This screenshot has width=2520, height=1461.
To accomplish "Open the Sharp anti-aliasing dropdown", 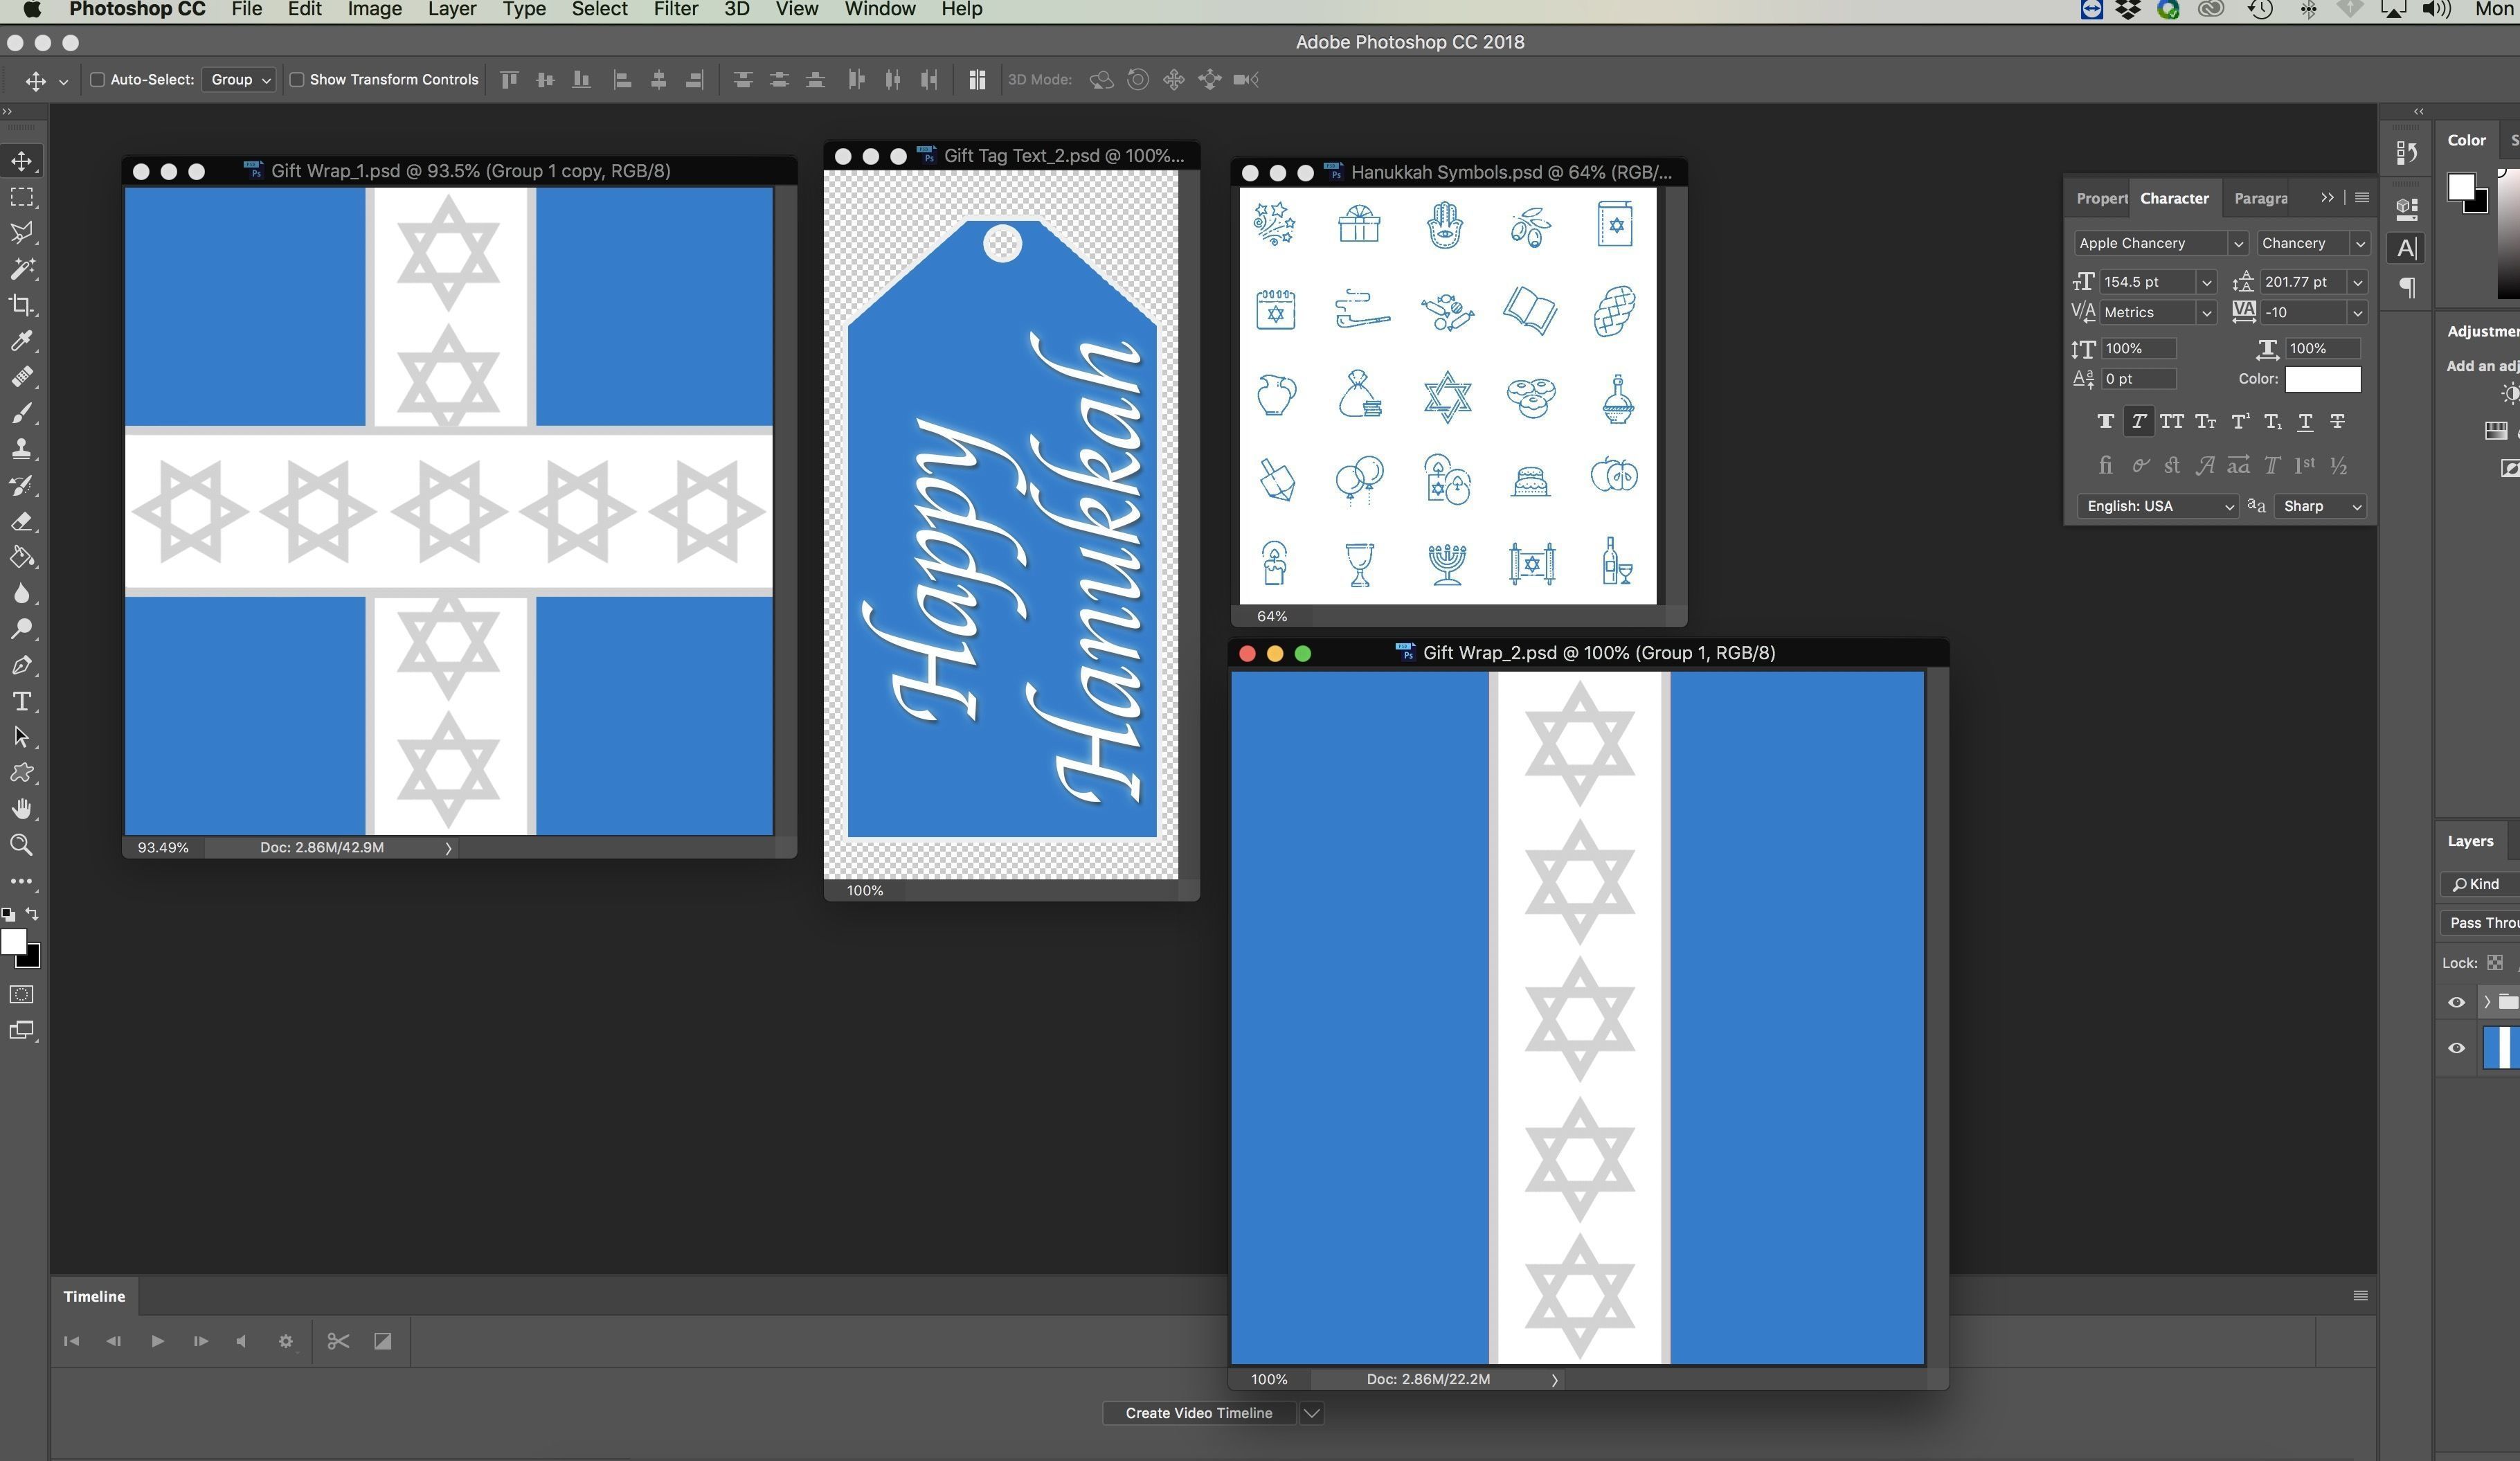I will coord(2320,506).
